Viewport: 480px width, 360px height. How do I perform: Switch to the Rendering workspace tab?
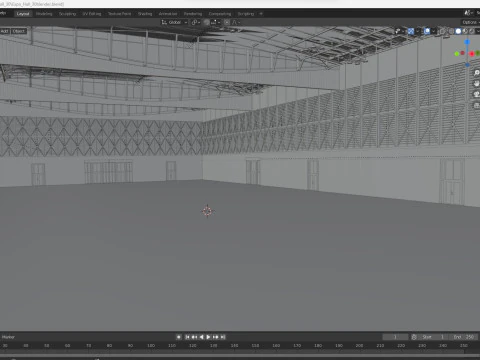pos(193,14)
